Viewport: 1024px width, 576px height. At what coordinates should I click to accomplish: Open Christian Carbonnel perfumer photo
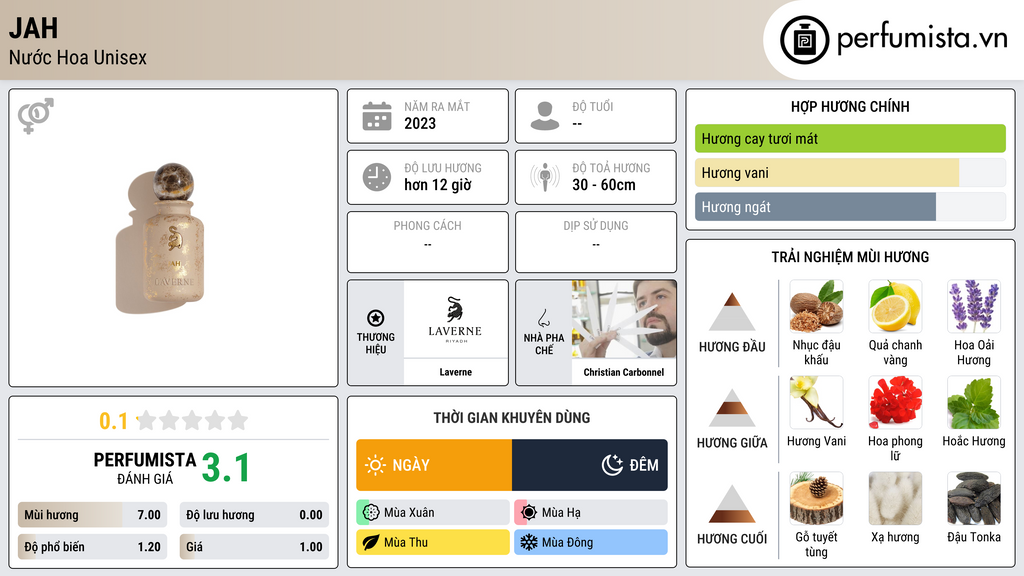tap(624, 319)
